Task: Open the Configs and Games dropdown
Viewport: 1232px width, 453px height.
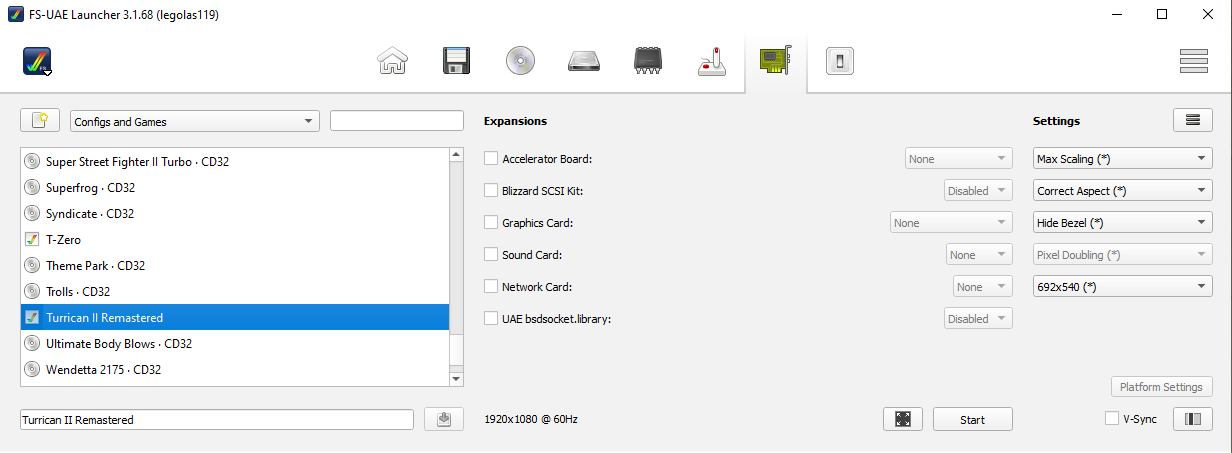Action: click(x=194, y=121)
